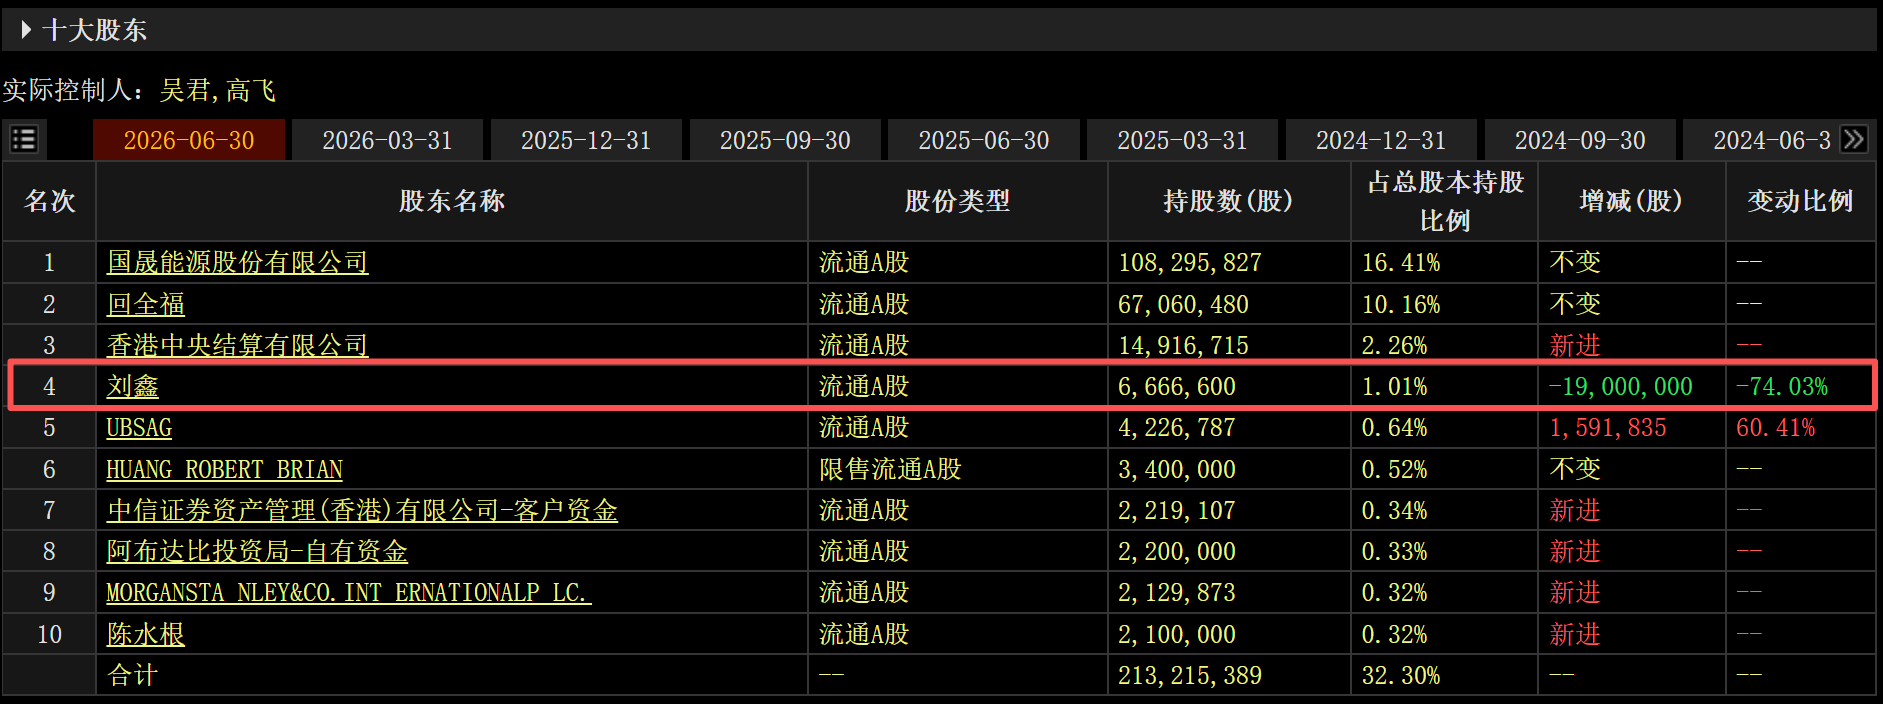The height and width of the screenshot is (704, 1883).
Task: Click the holding value 6,666,600
Action: 1177,386
